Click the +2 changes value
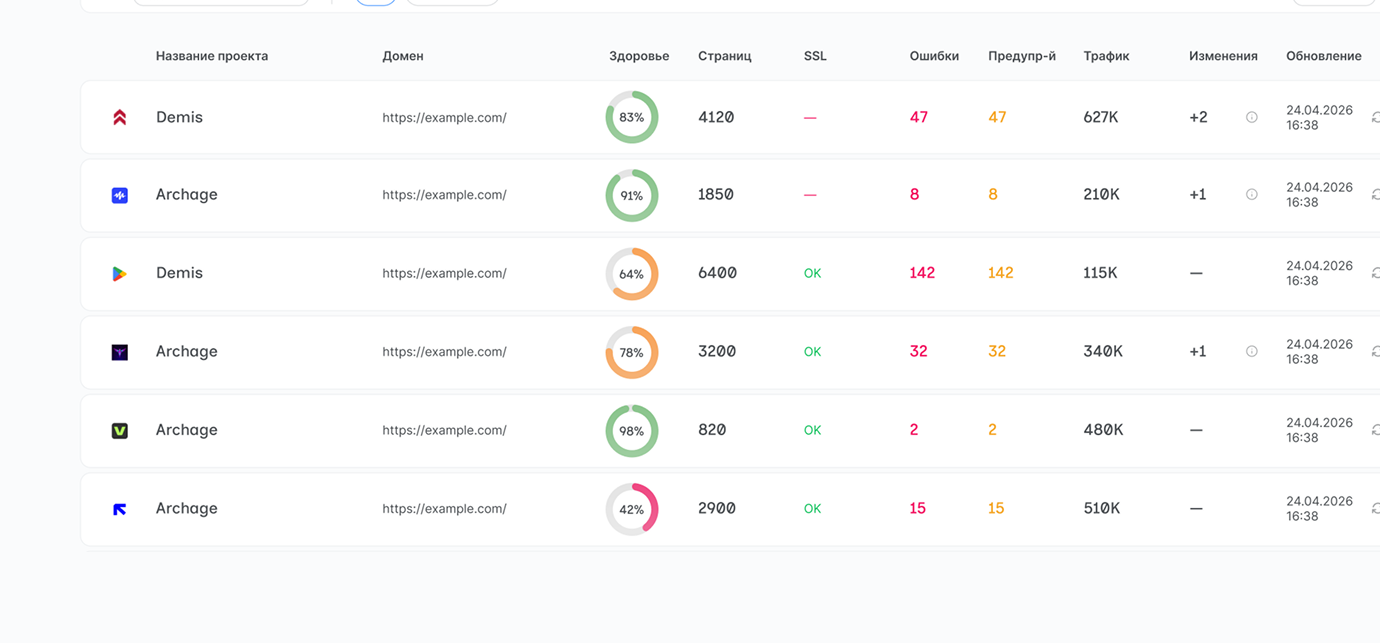 click(1198, 117)
